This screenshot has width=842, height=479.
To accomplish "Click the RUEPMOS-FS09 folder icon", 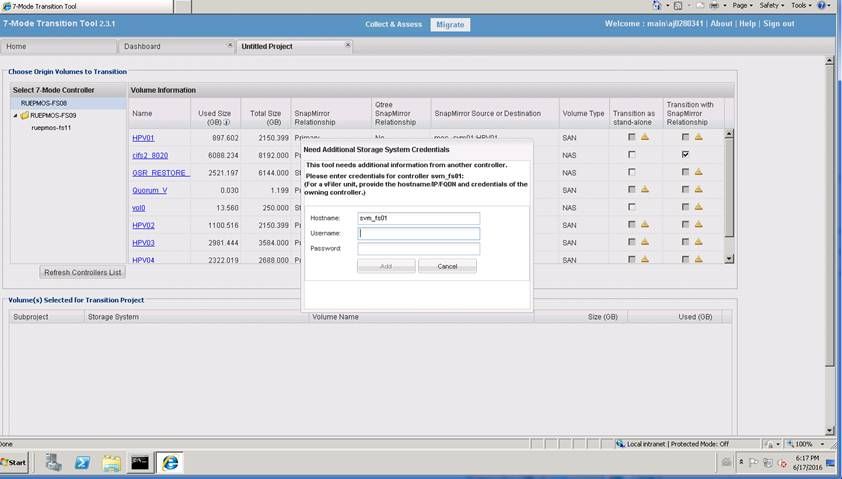I will [x=24, y=115].
